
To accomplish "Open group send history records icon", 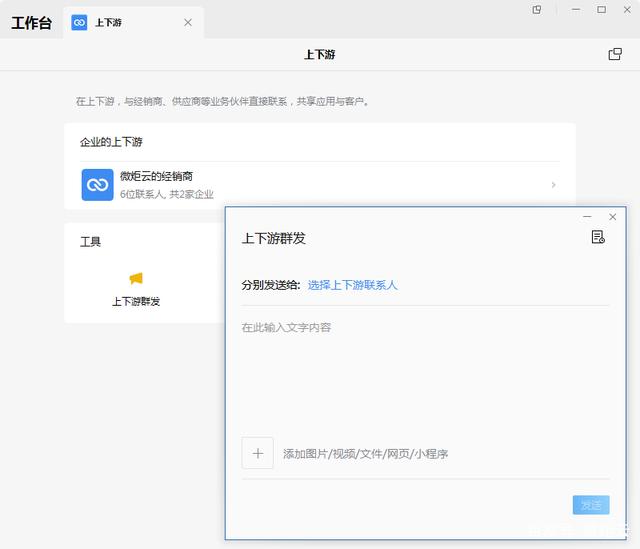I will coord(598,237).
